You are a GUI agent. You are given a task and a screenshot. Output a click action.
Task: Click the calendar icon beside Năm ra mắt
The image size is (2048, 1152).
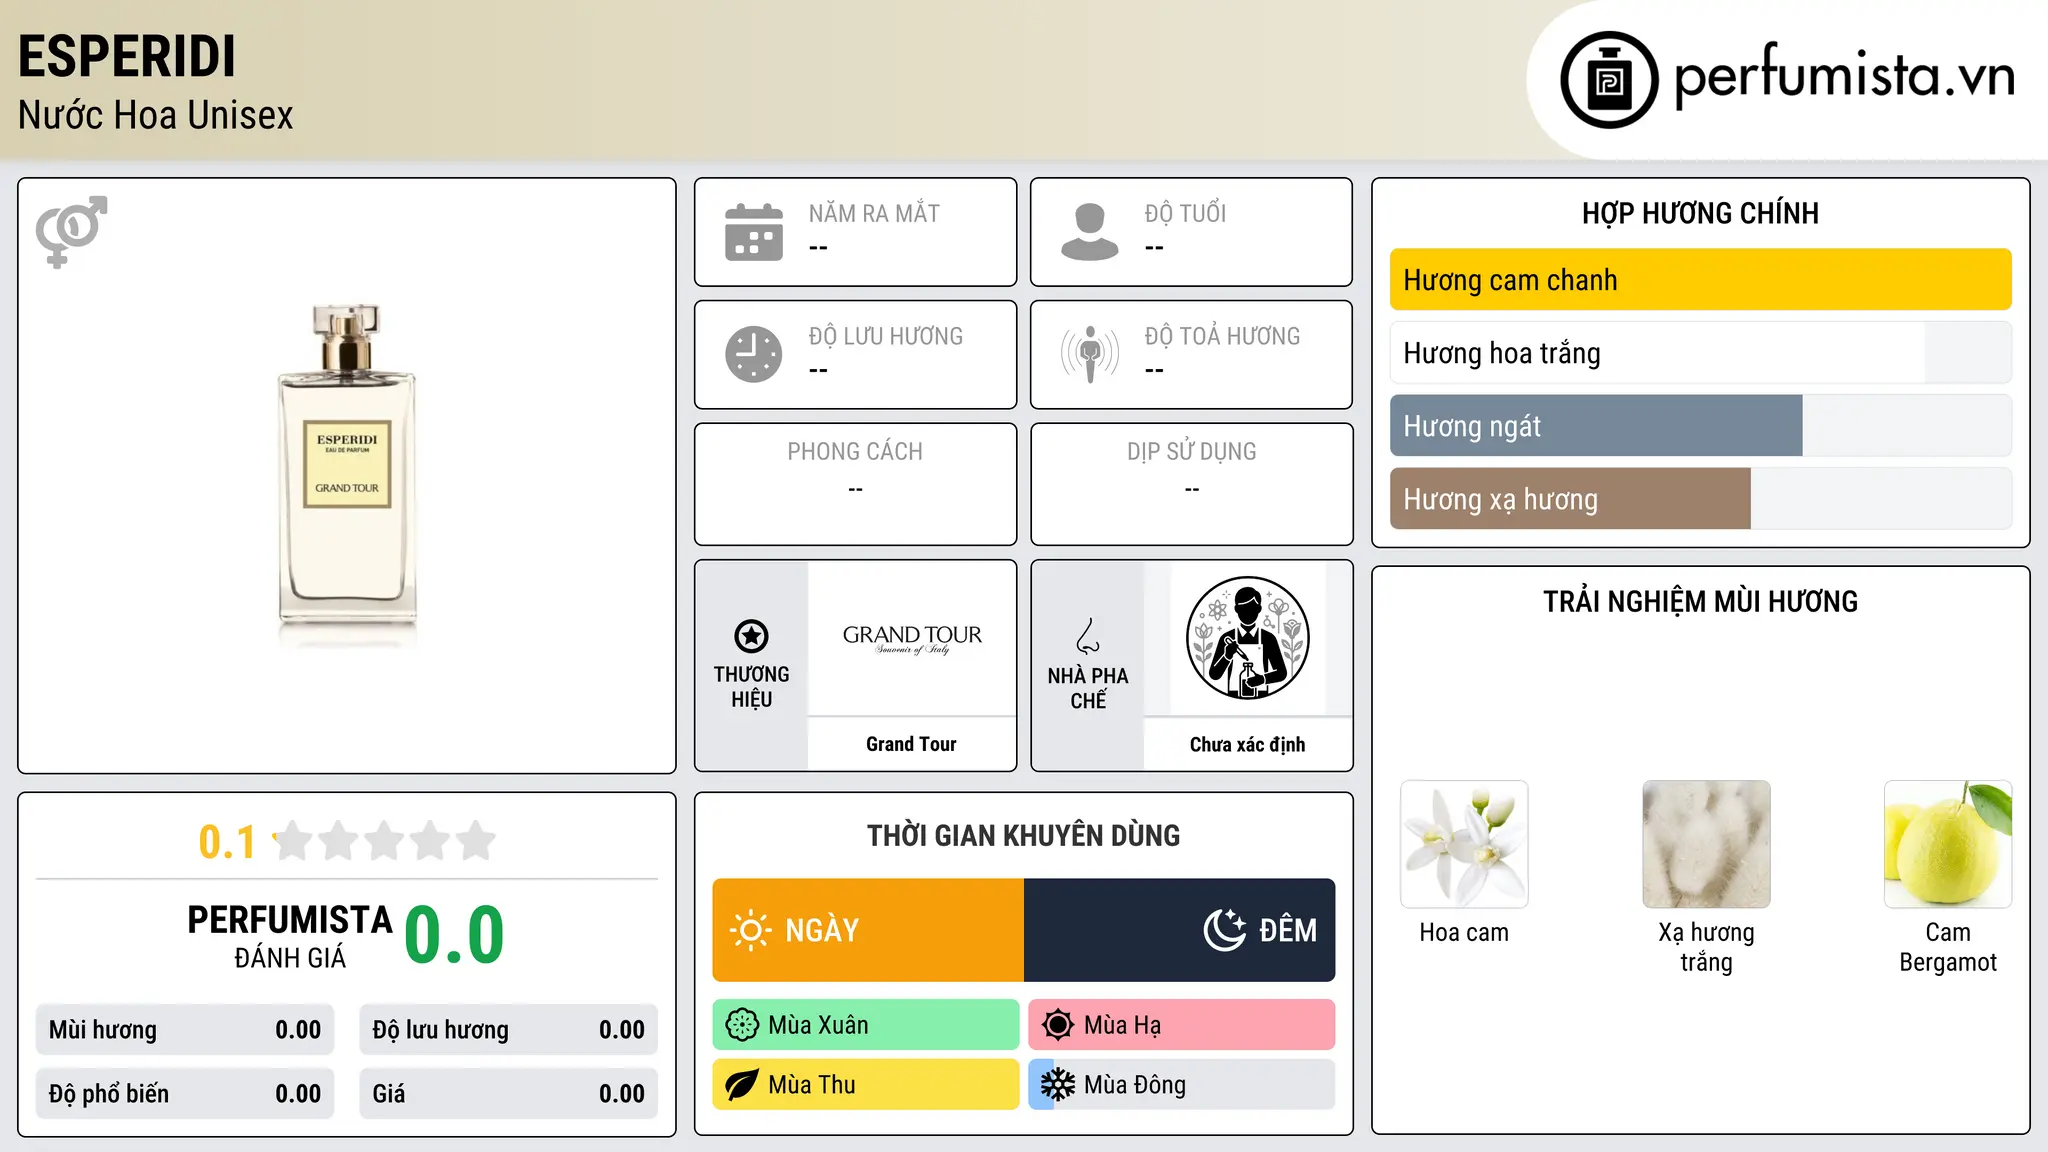[754, 232]
